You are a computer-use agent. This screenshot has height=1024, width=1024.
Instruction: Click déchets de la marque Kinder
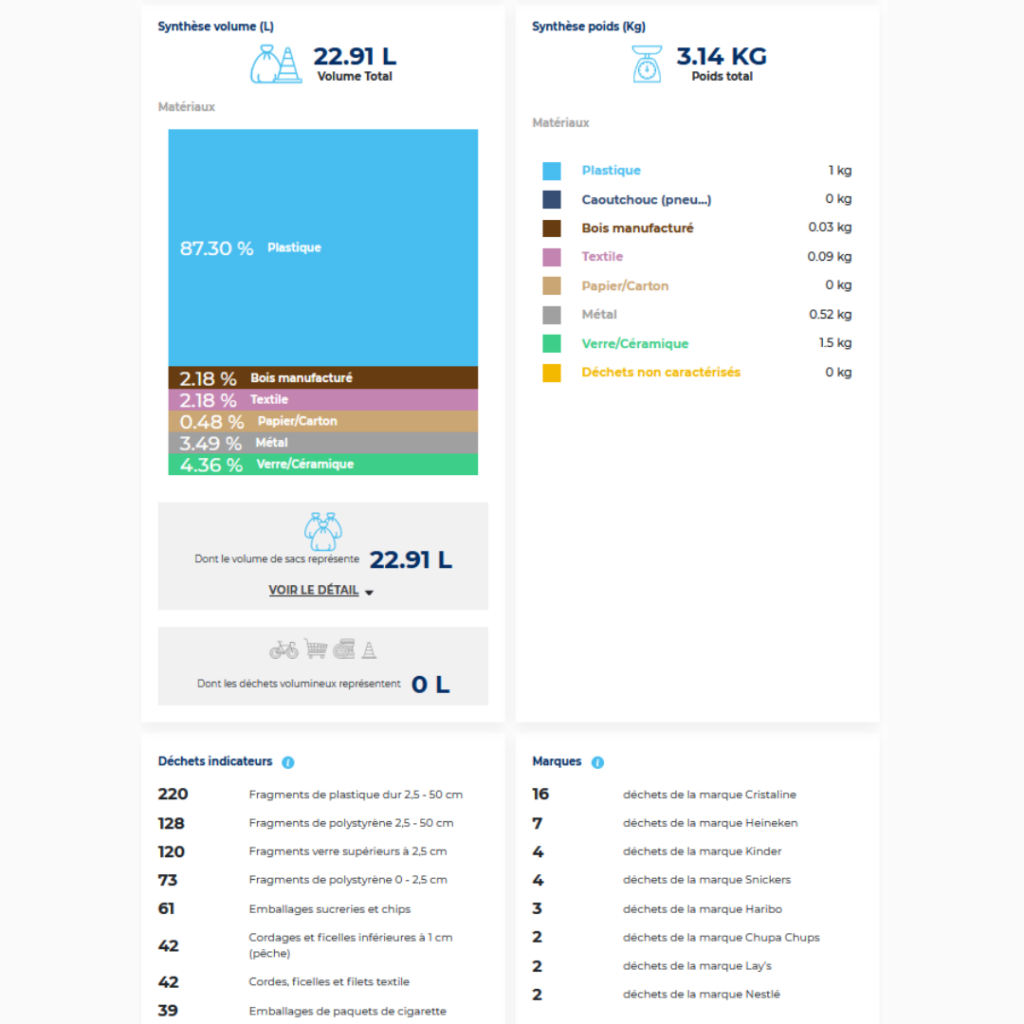pos(703,851)
